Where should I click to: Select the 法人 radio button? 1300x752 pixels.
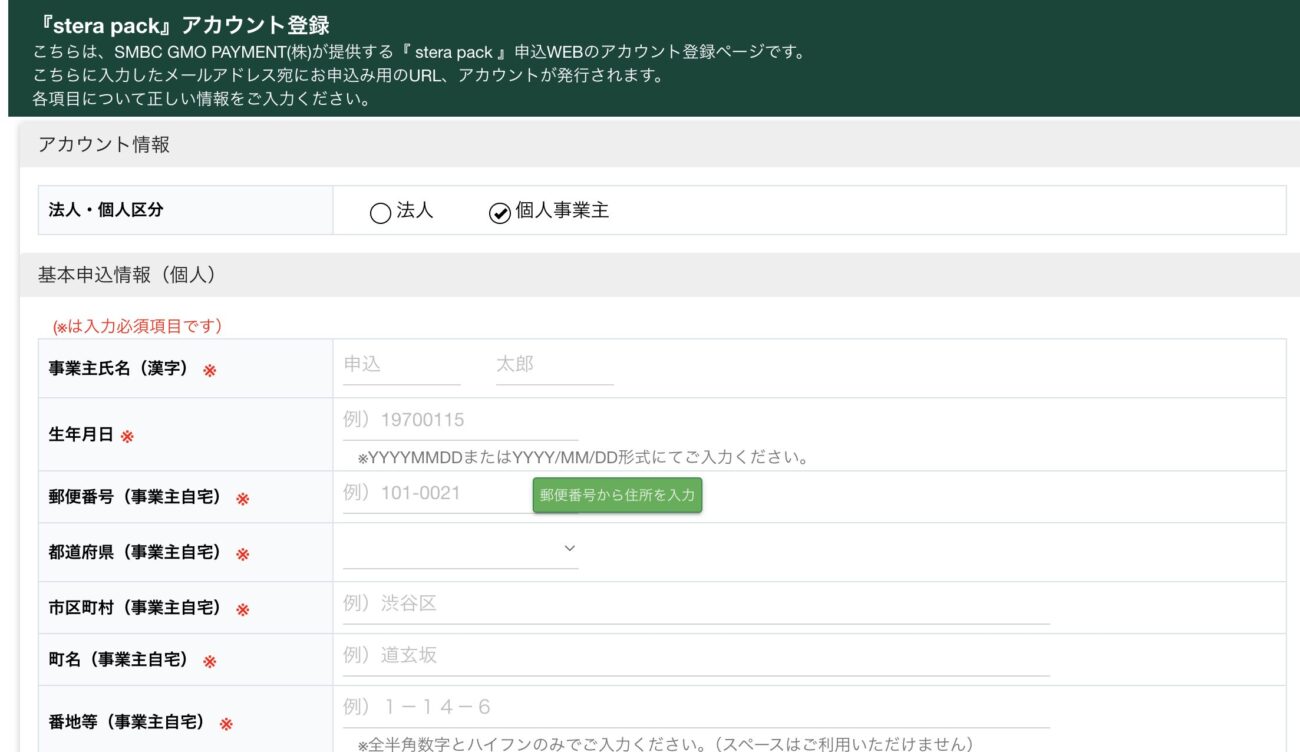click(x=380, y=213)
